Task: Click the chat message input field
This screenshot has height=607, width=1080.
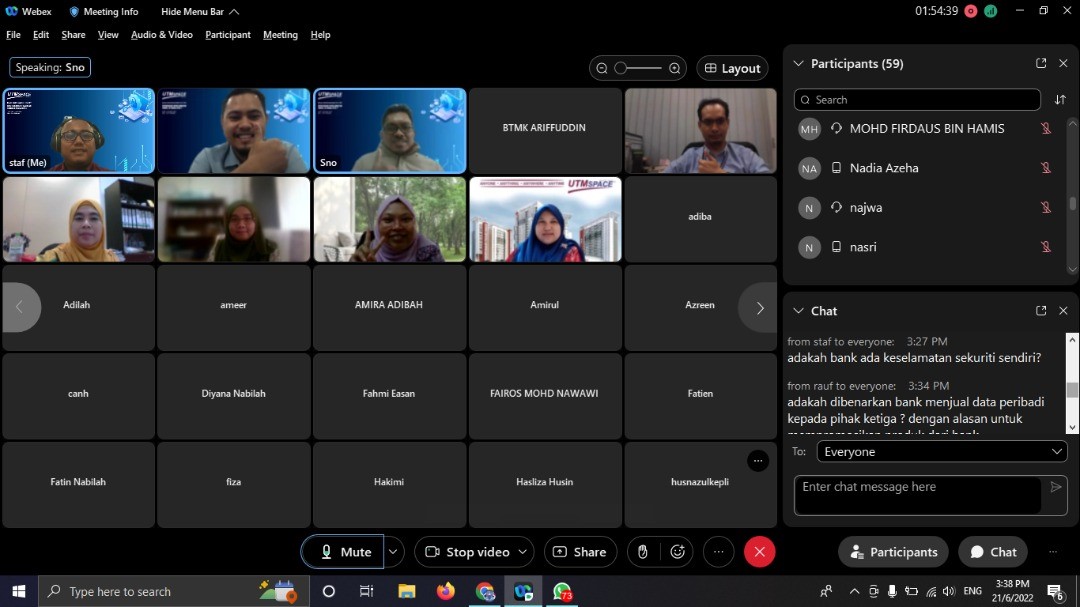Action: (917, 494)
